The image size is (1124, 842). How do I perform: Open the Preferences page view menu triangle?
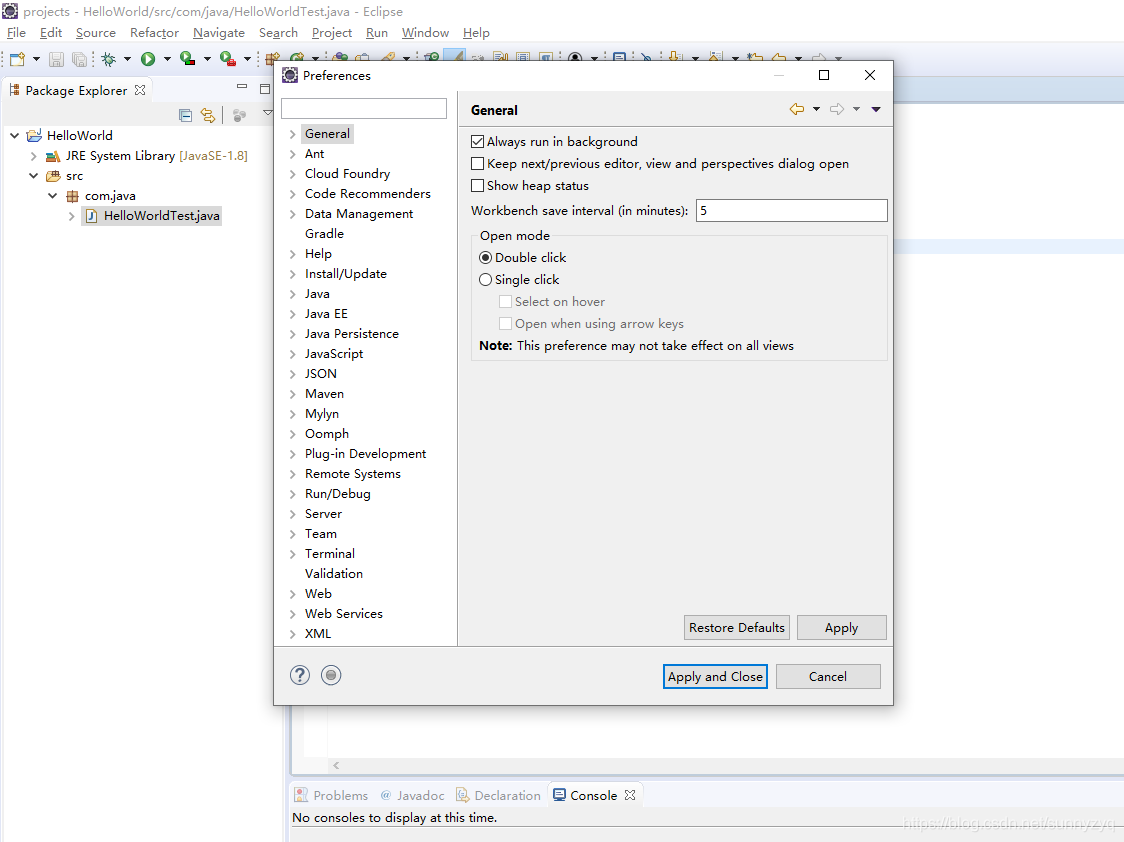coord(876,109)
